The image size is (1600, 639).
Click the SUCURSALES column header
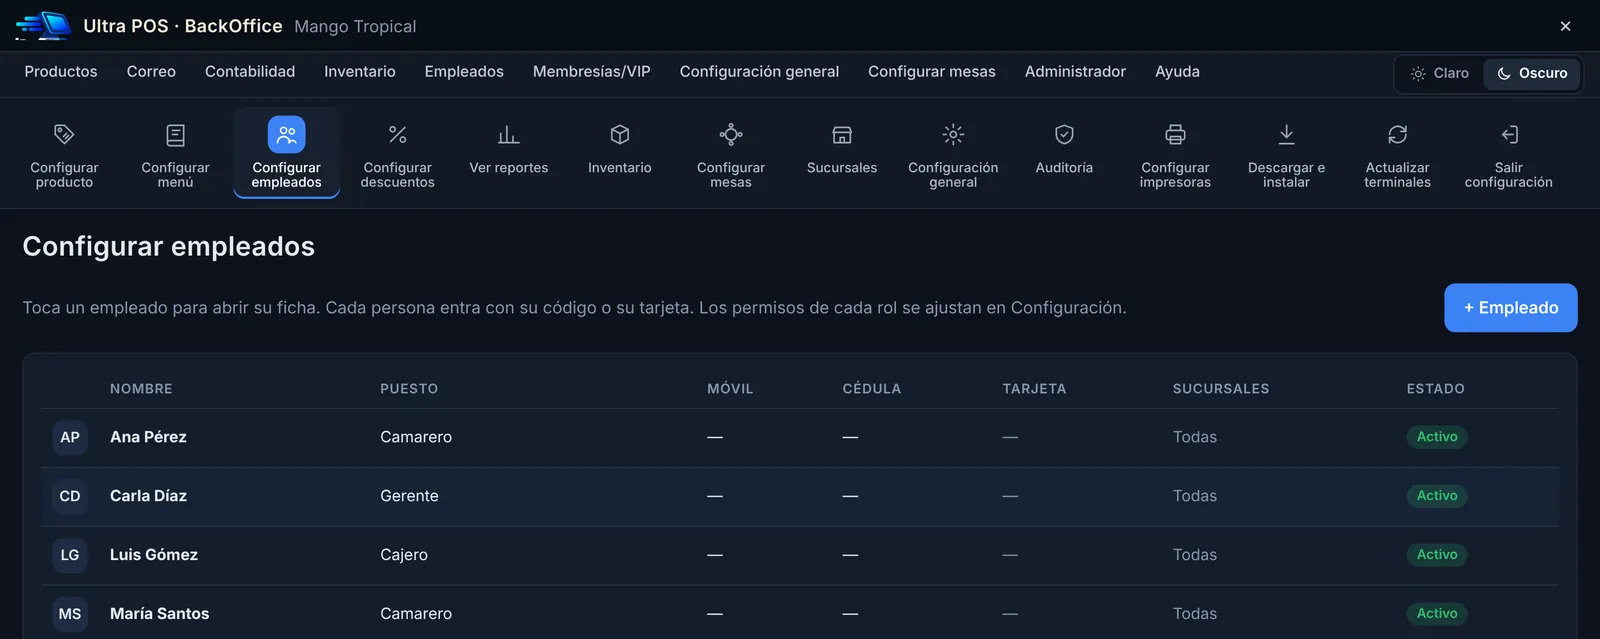pyautogui.click(x=1221, y=389)
